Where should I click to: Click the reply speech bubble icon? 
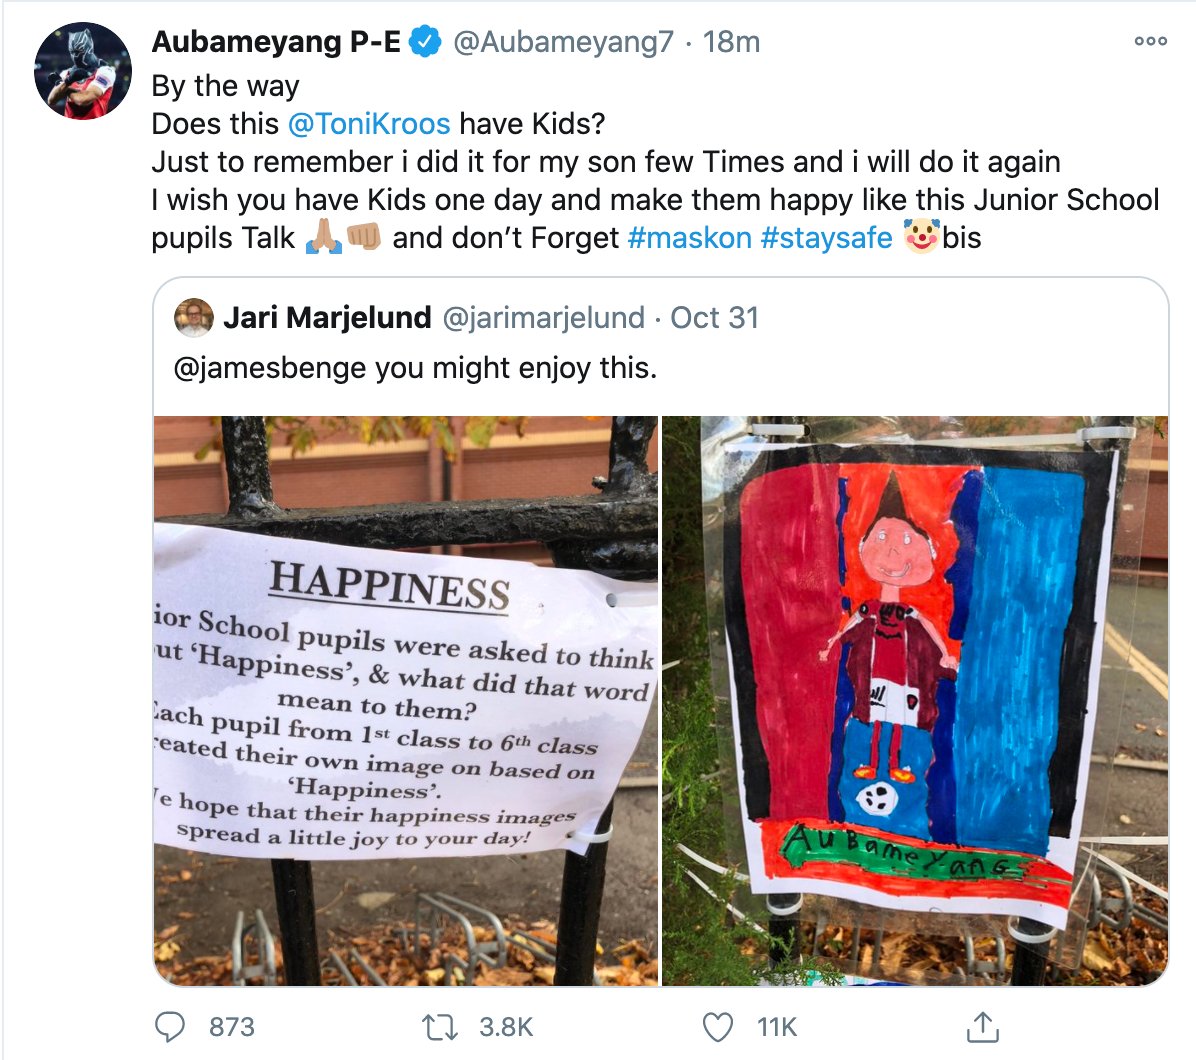click(x=171, y=1027)
